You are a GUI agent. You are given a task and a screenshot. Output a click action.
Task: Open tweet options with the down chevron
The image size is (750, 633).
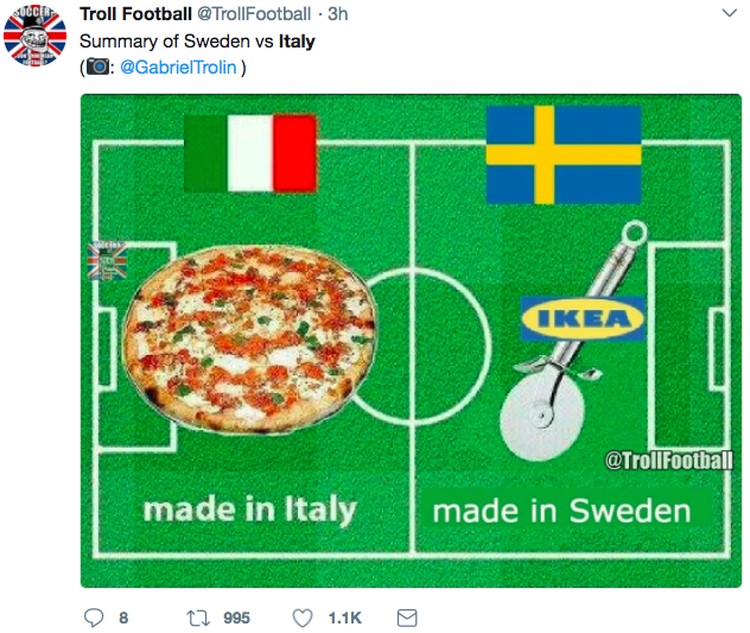pyautogui.click(x=729, y=13)
